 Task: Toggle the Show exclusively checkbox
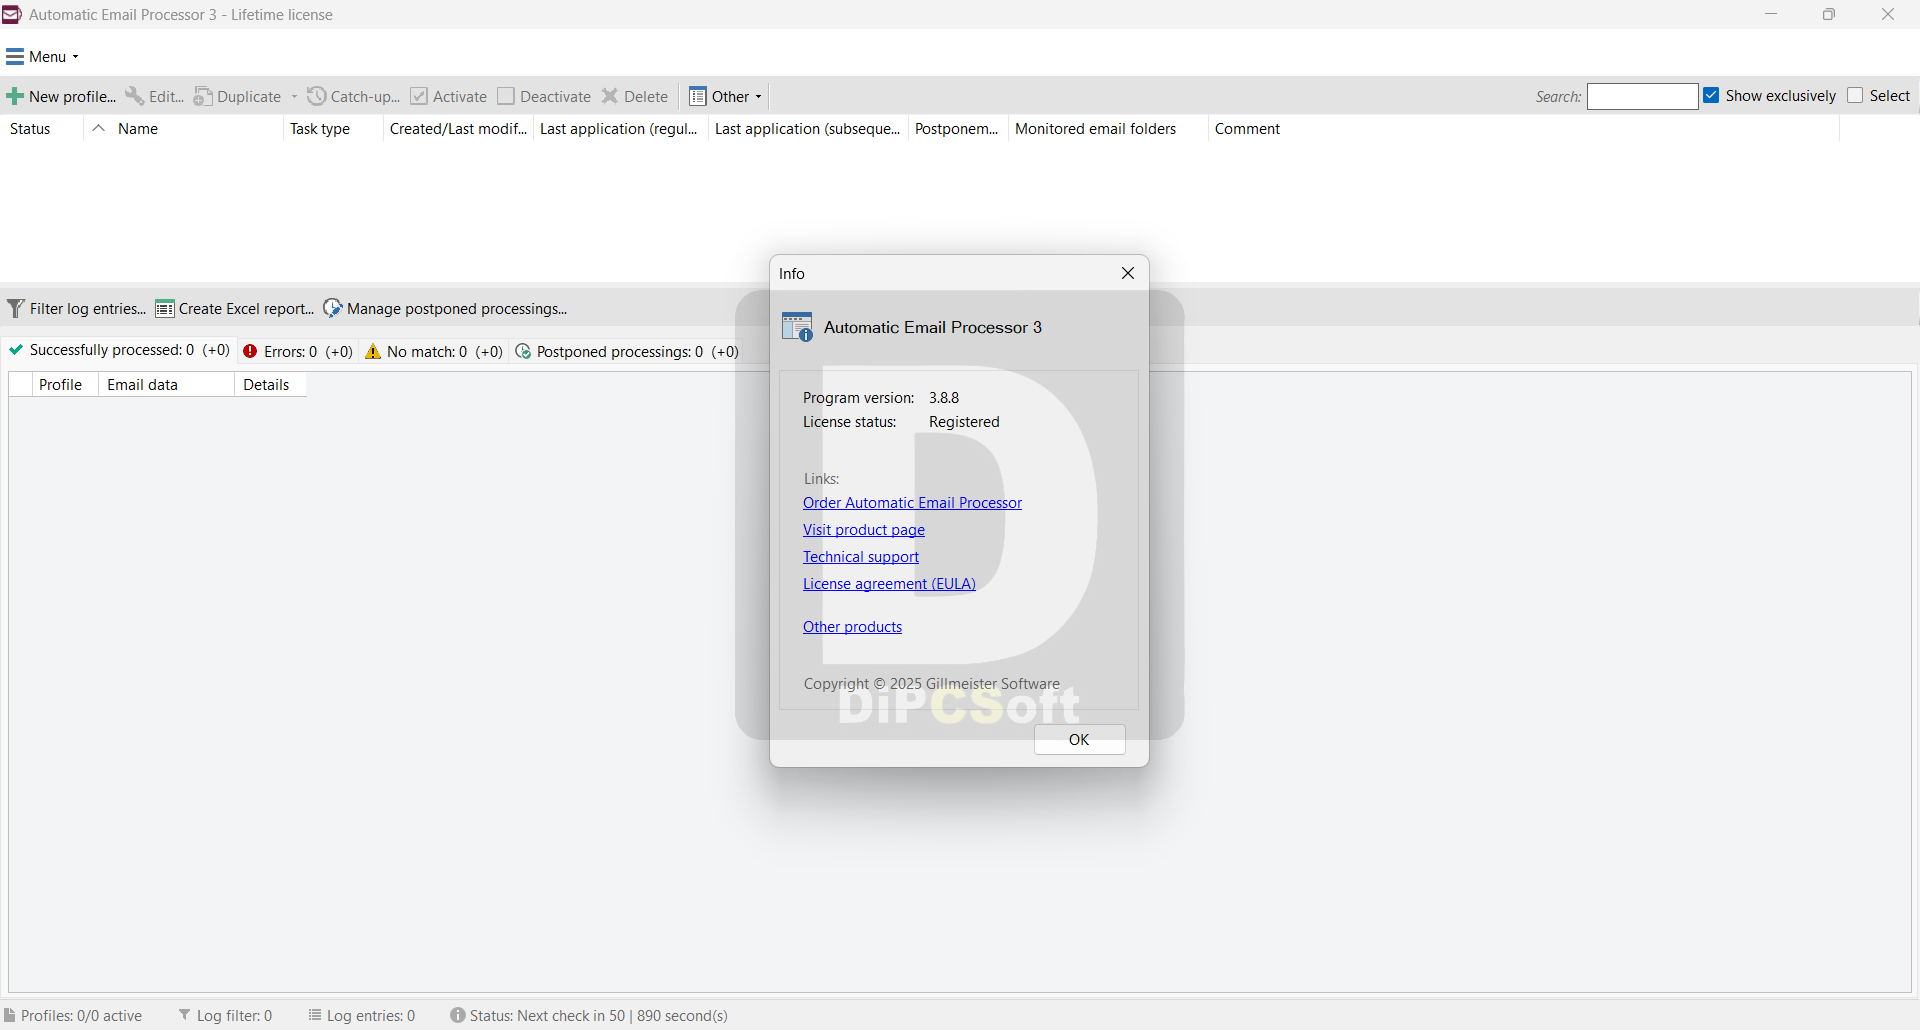click(1711, 95)
